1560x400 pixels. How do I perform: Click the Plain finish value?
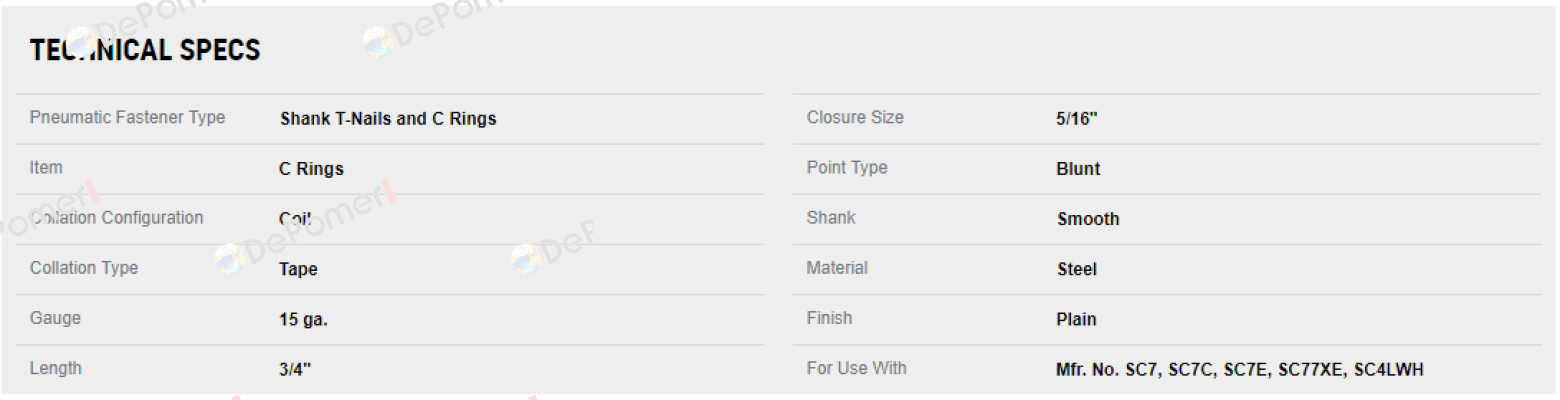point(1076,319)
